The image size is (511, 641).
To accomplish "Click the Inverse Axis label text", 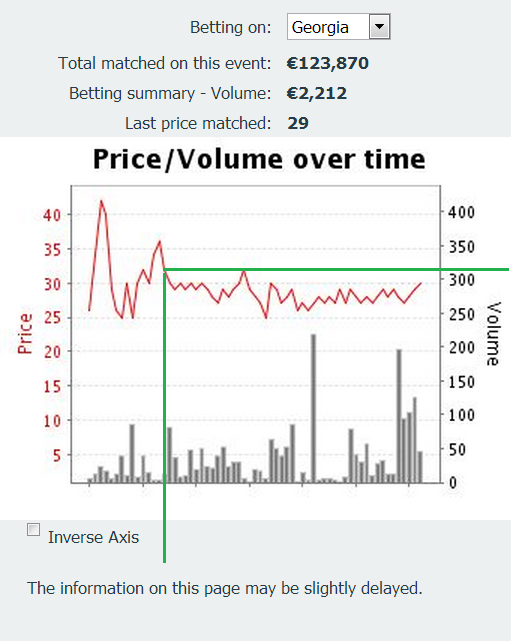I will click(94, 537).
